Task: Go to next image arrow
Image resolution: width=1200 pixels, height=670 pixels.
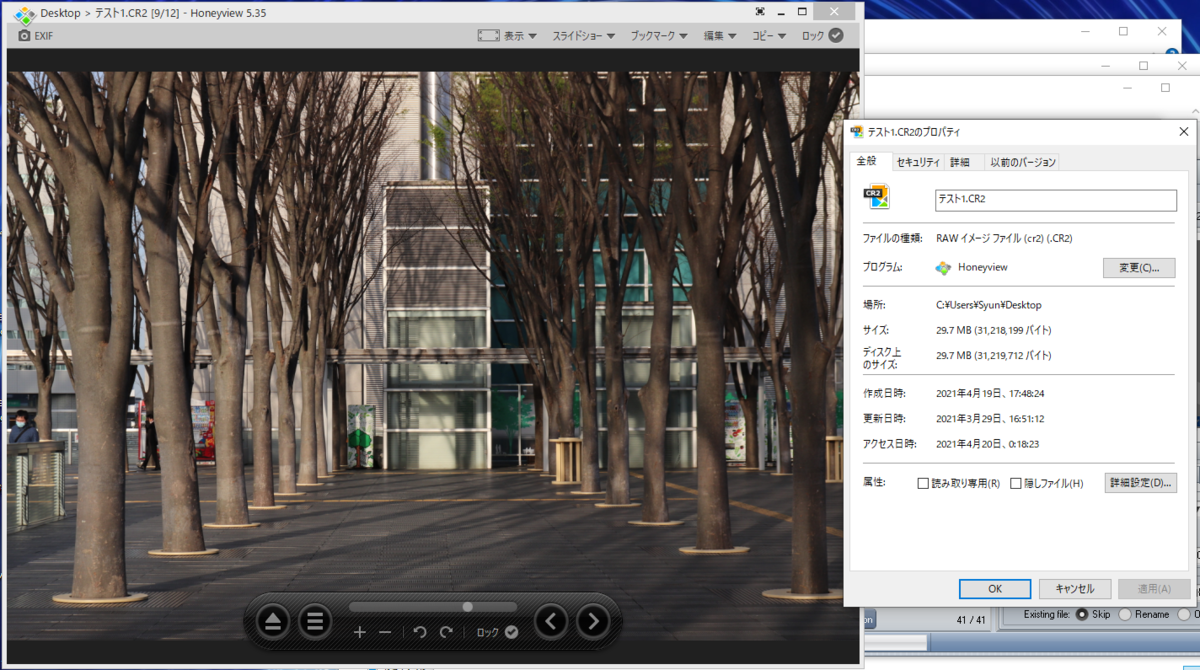Action: [x=593, y=621]
